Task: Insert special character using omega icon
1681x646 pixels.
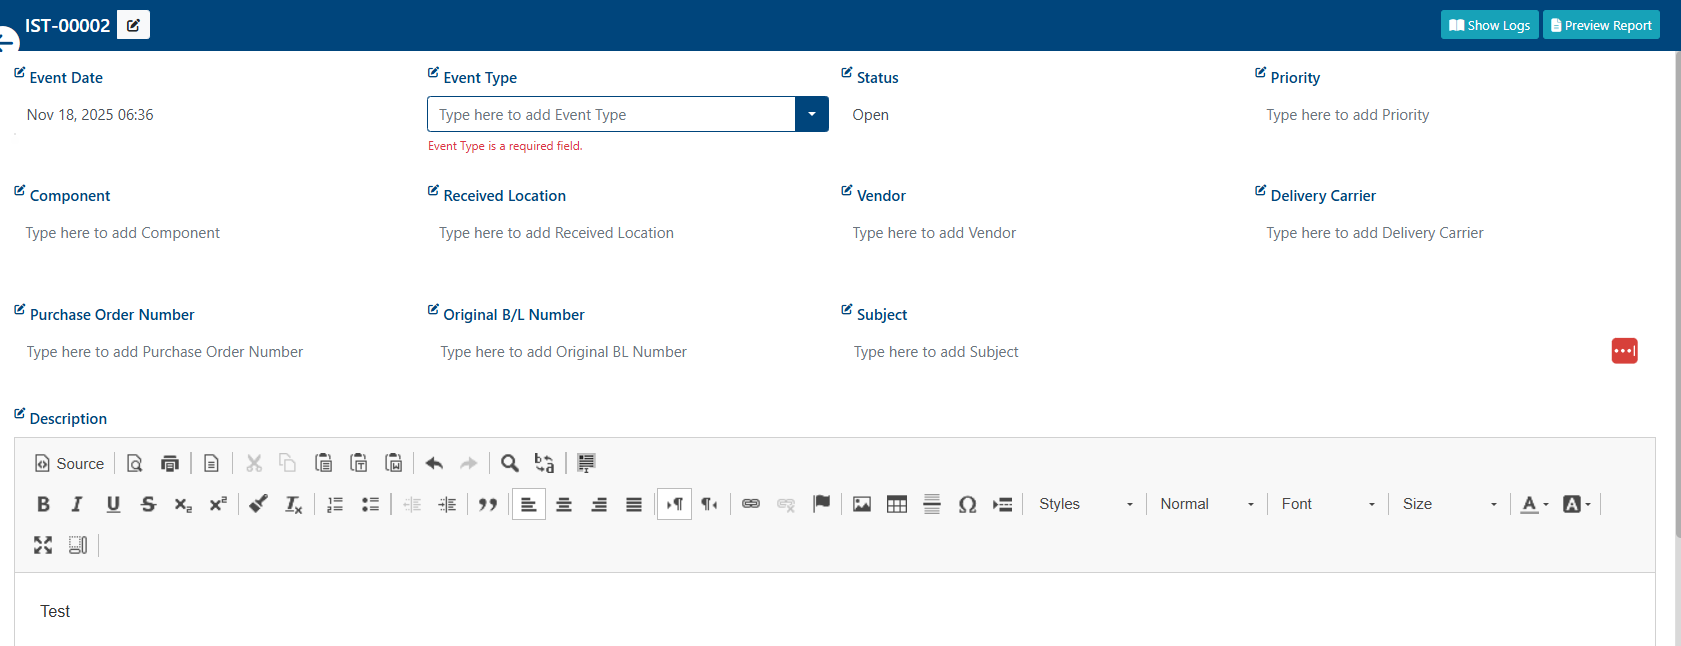Action: click(967, 504)
